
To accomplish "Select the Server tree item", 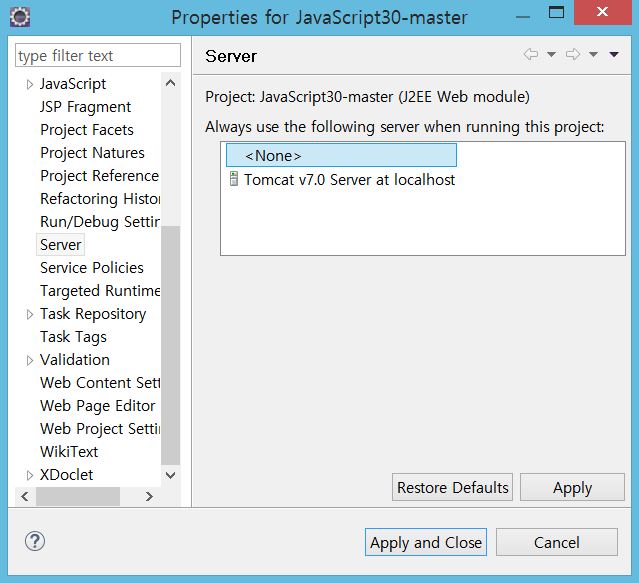I will [x=60, y=245].
